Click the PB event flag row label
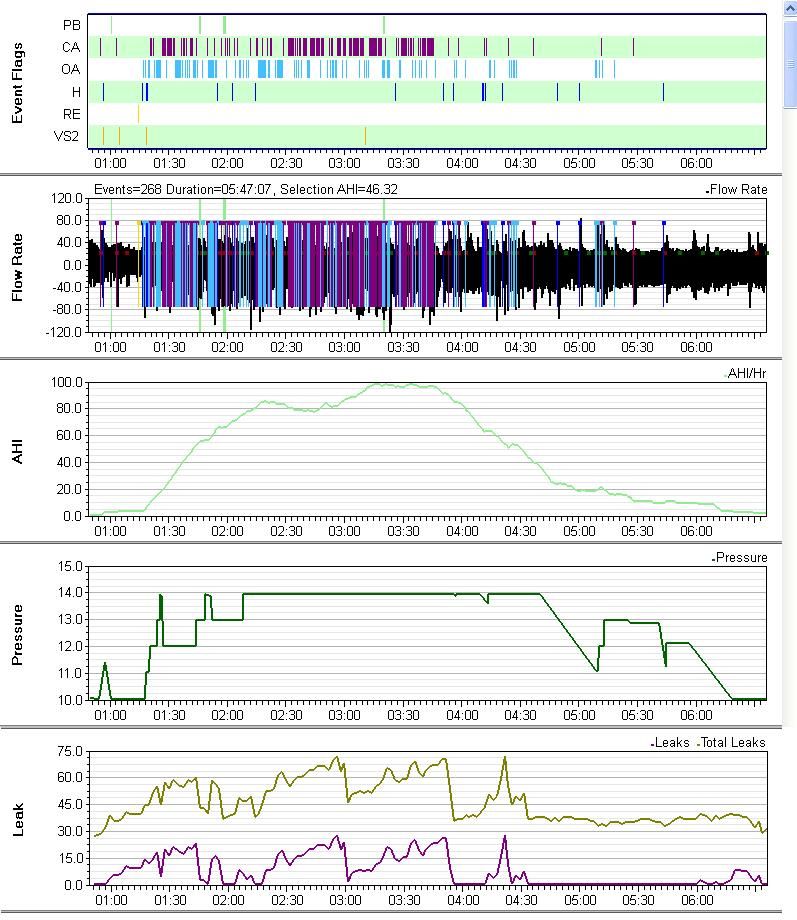Screen dimensions: 797x920 pyautogui.click(x=70, y=24)
